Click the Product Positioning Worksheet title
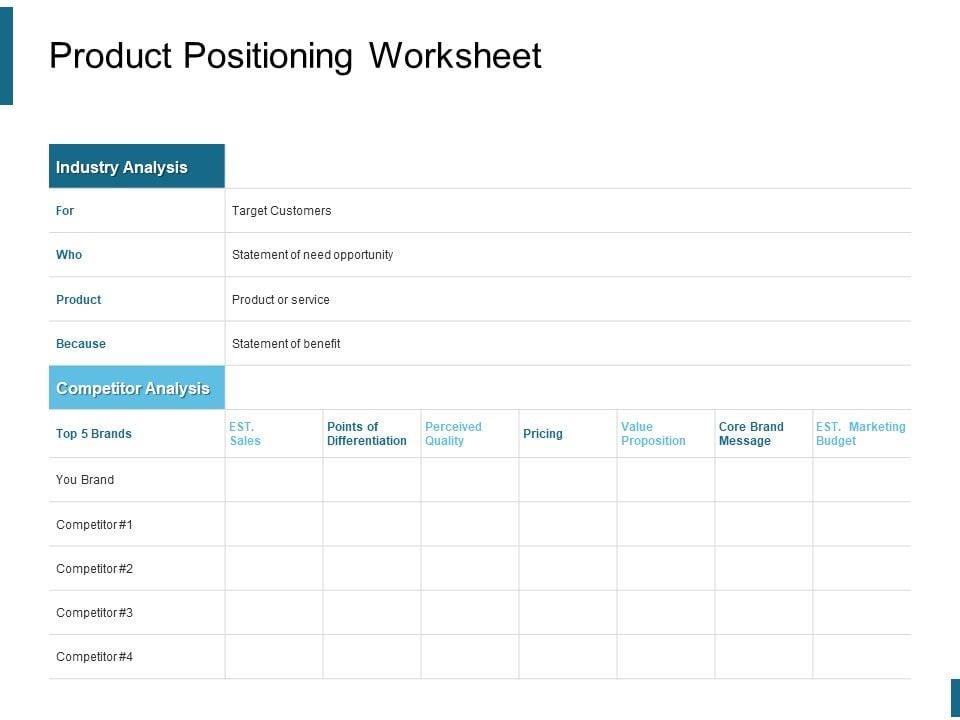This screenshot has width=960, height=720. [x=295, y=56]
